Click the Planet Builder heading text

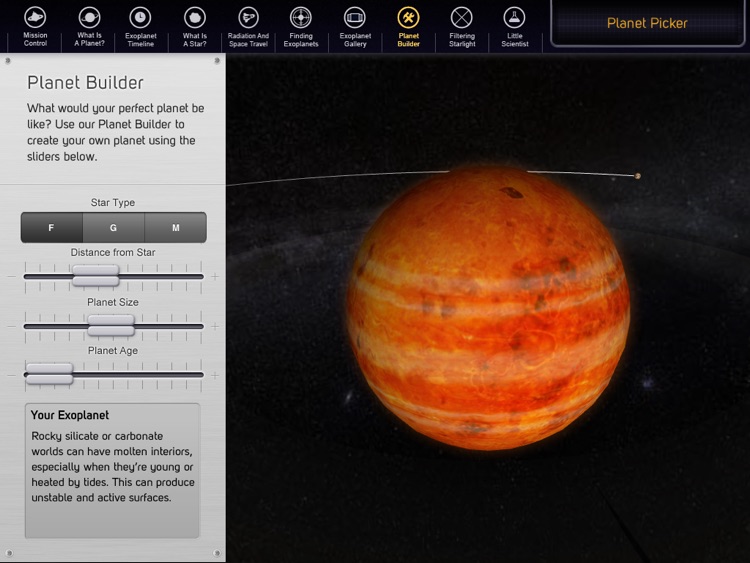pos(85,83)
